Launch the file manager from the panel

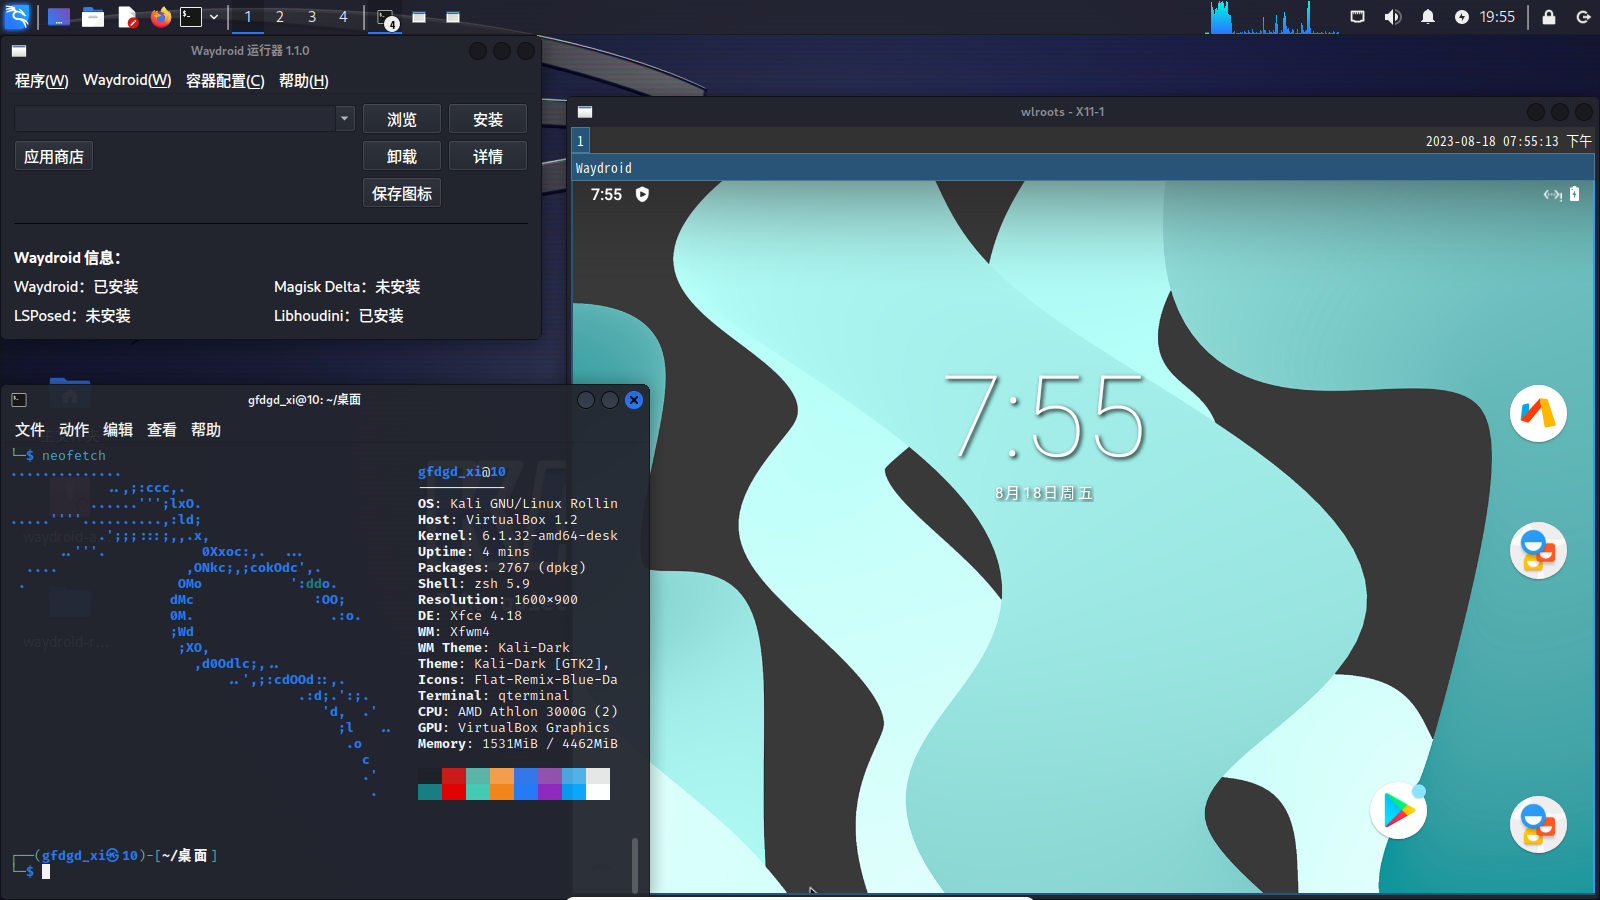pyautogui.click(x=93, y=17)
